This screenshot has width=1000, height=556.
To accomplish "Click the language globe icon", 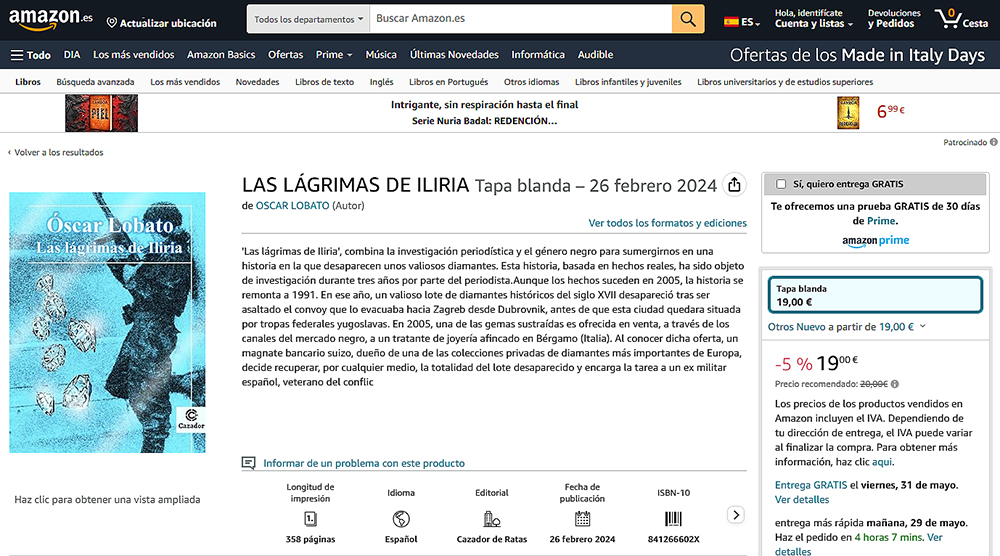I will (401, 519).
